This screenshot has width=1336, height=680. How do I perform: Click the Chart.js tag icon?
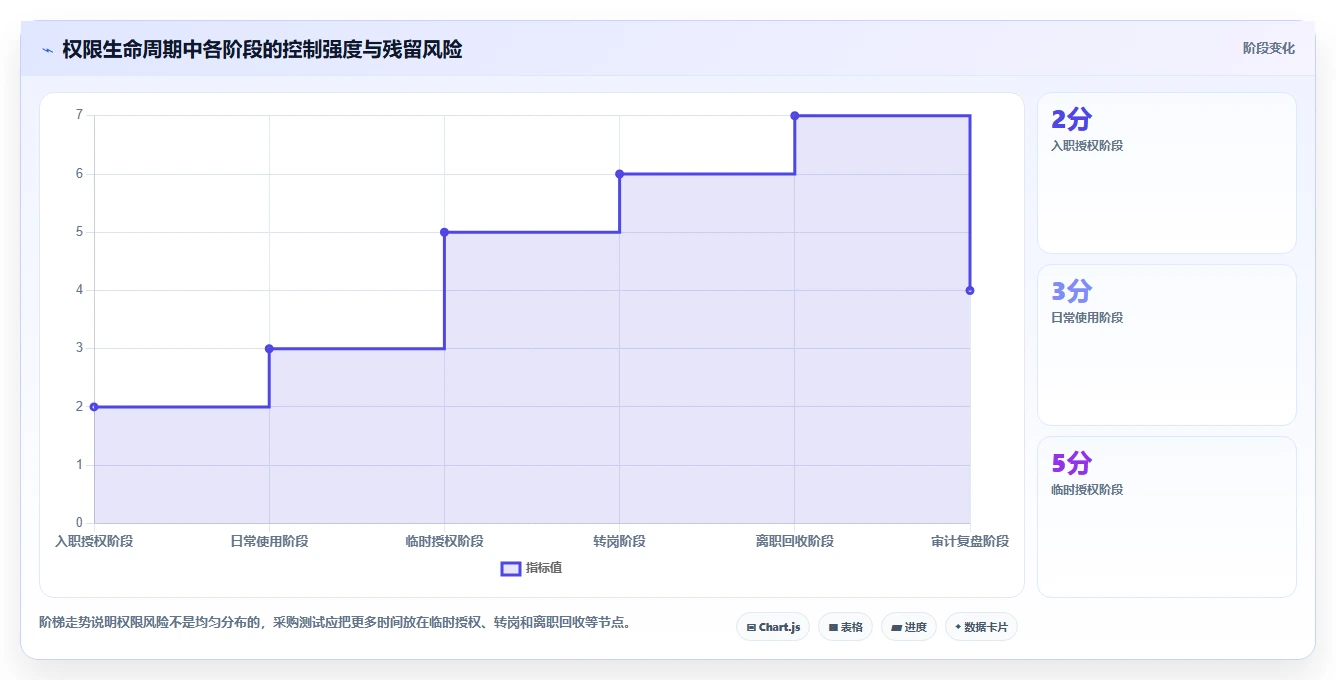pyautogui.click(x=751, y=628)
